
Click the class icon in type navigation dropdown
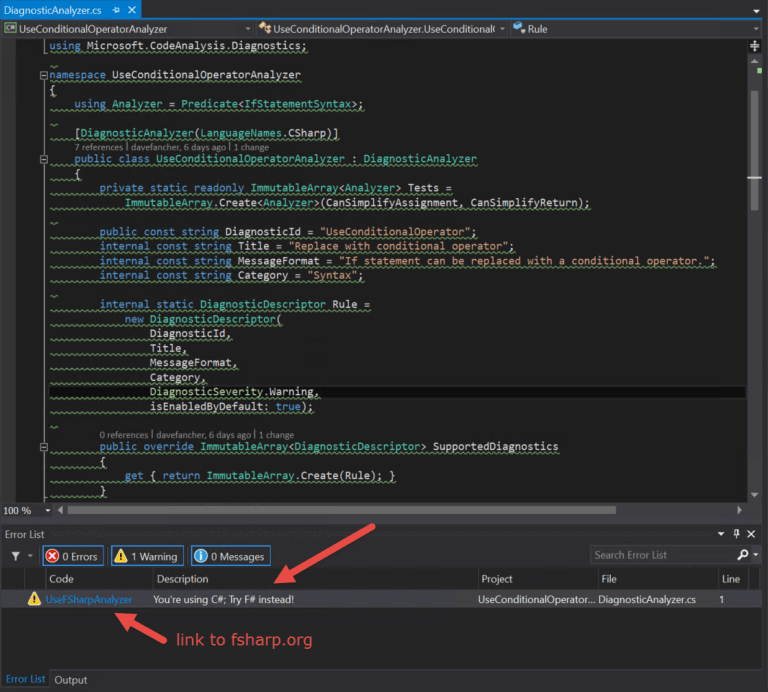265,28
